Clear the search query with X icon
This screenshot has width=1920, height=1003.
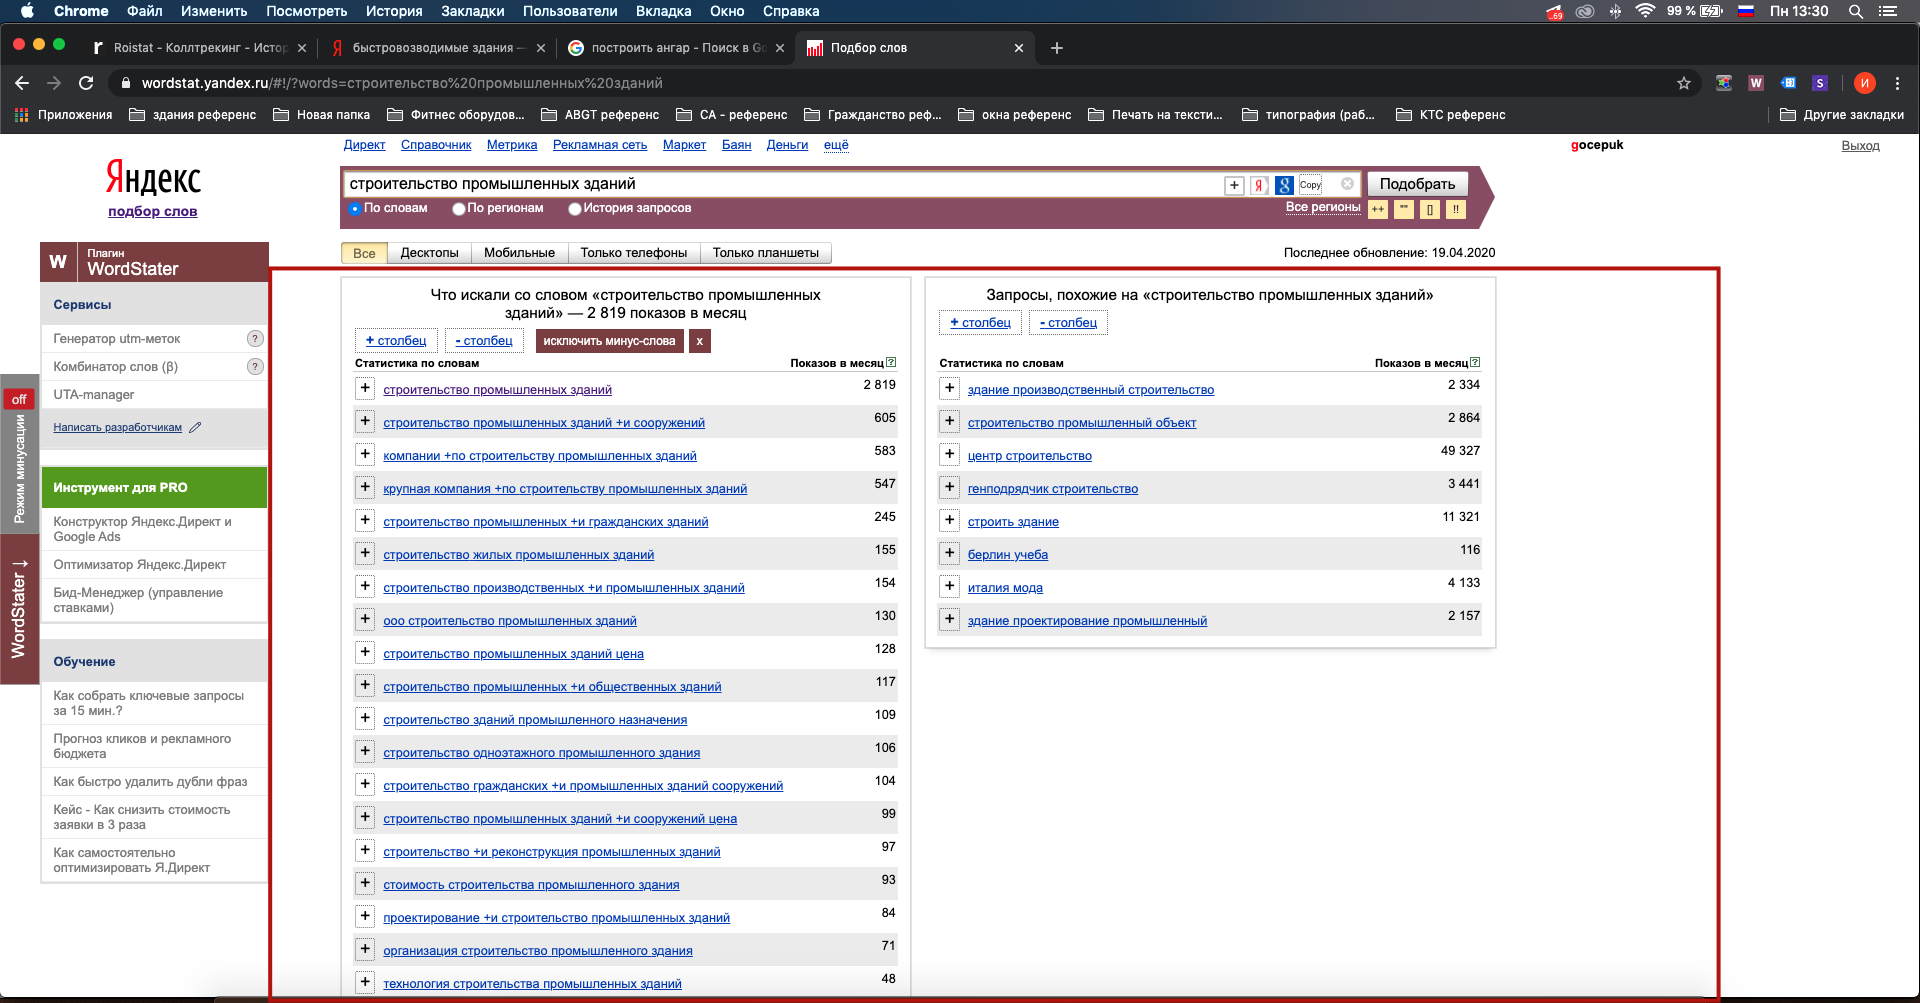[x=1347, y=184]
